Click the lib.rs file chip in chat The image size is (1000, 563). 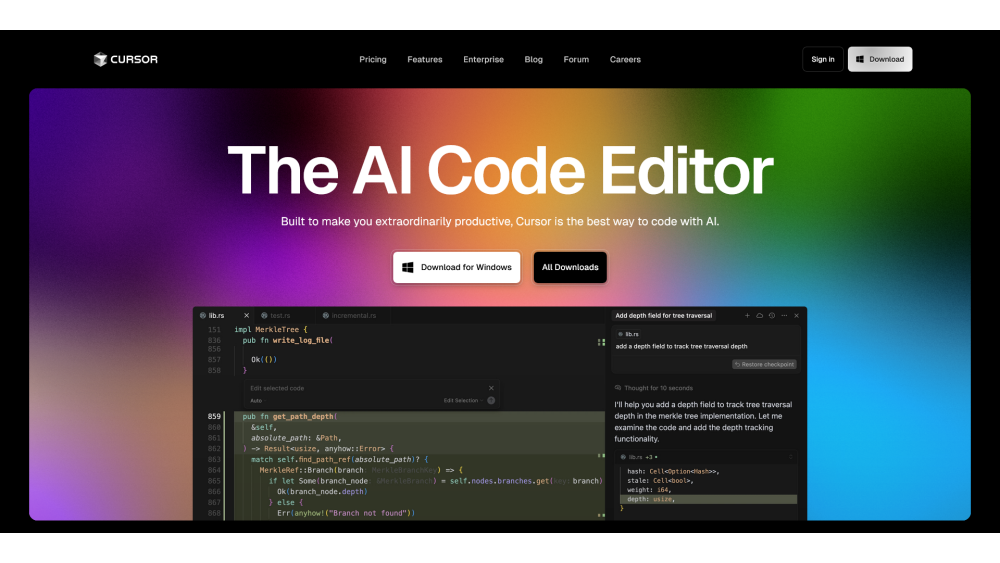coord(628,334)
